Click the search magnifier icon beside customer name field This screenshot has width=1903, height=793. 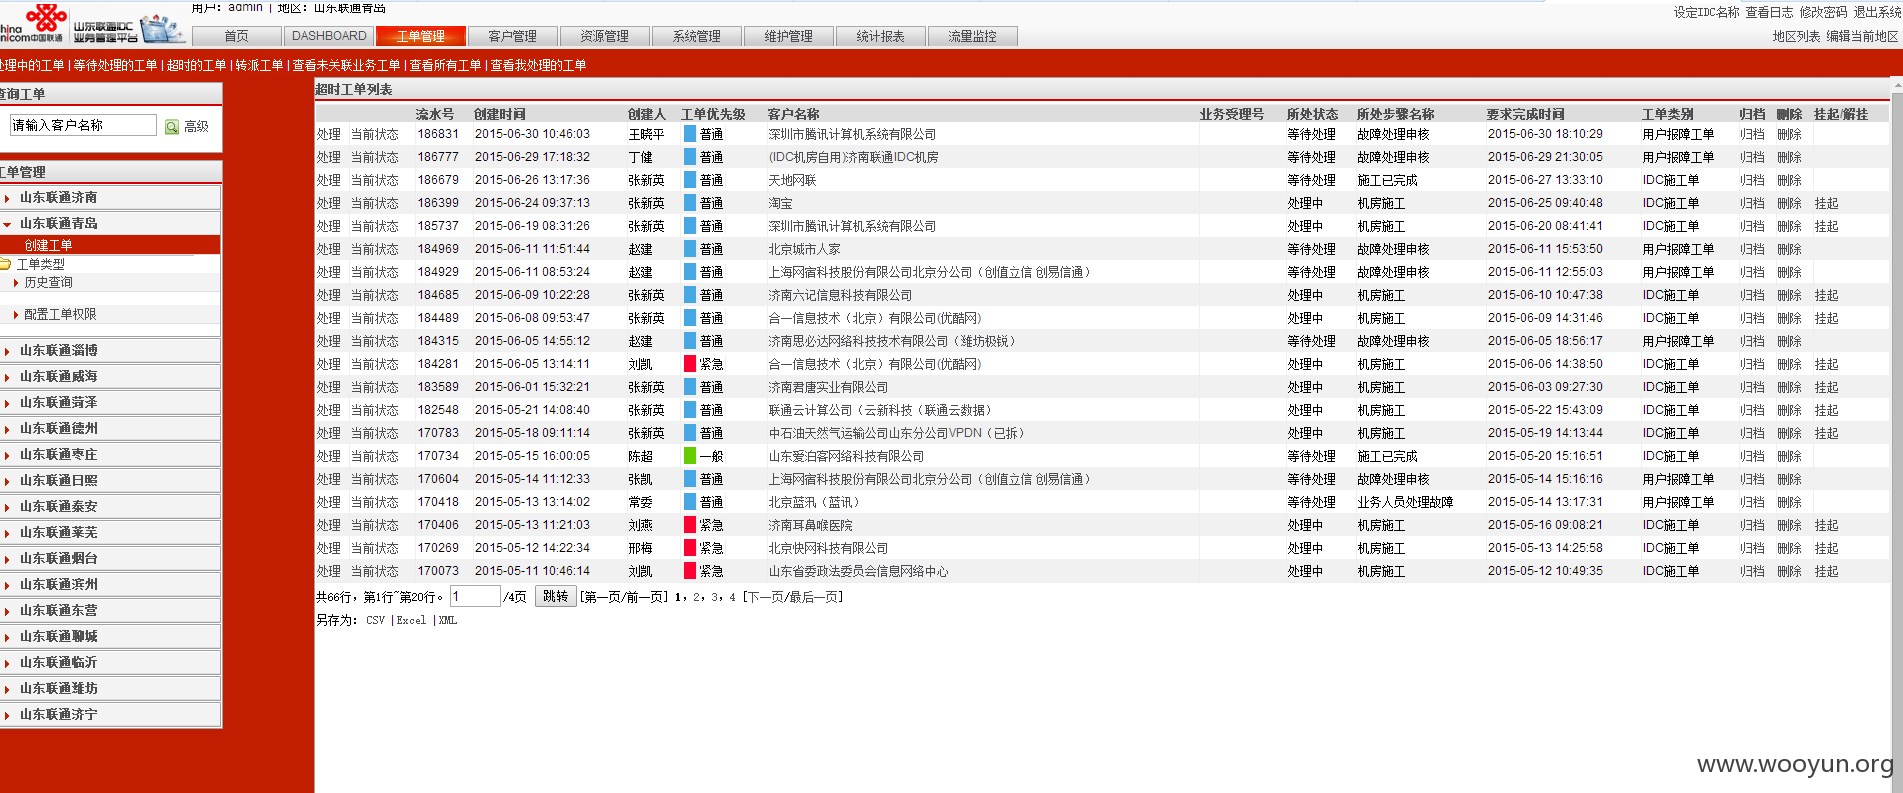click(x=172, y=126)
